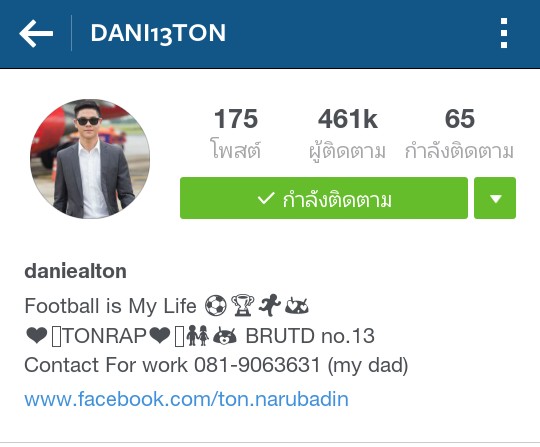Tap the back arrow icon
The image size is (540, 447).
pyautogui.click(x=36, y=33)
